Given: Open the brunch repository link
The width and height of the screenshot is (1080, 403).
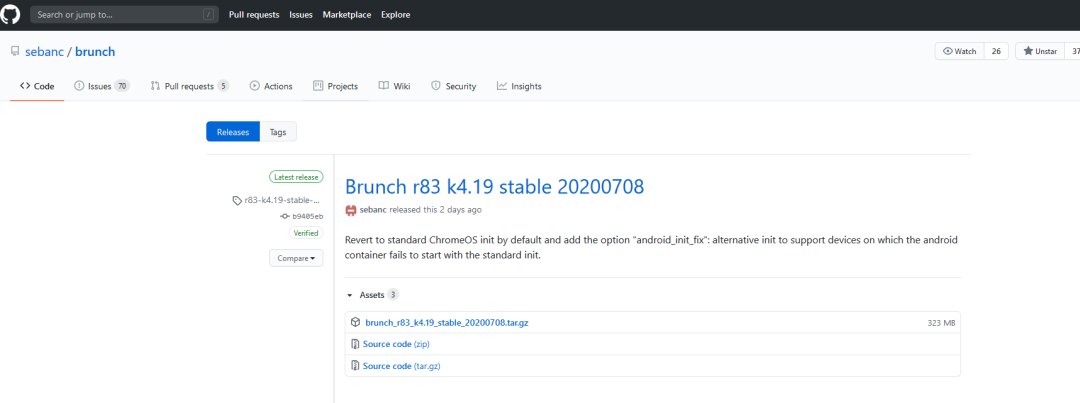Looking at the screenshot, I should click(x=95, y=52).
